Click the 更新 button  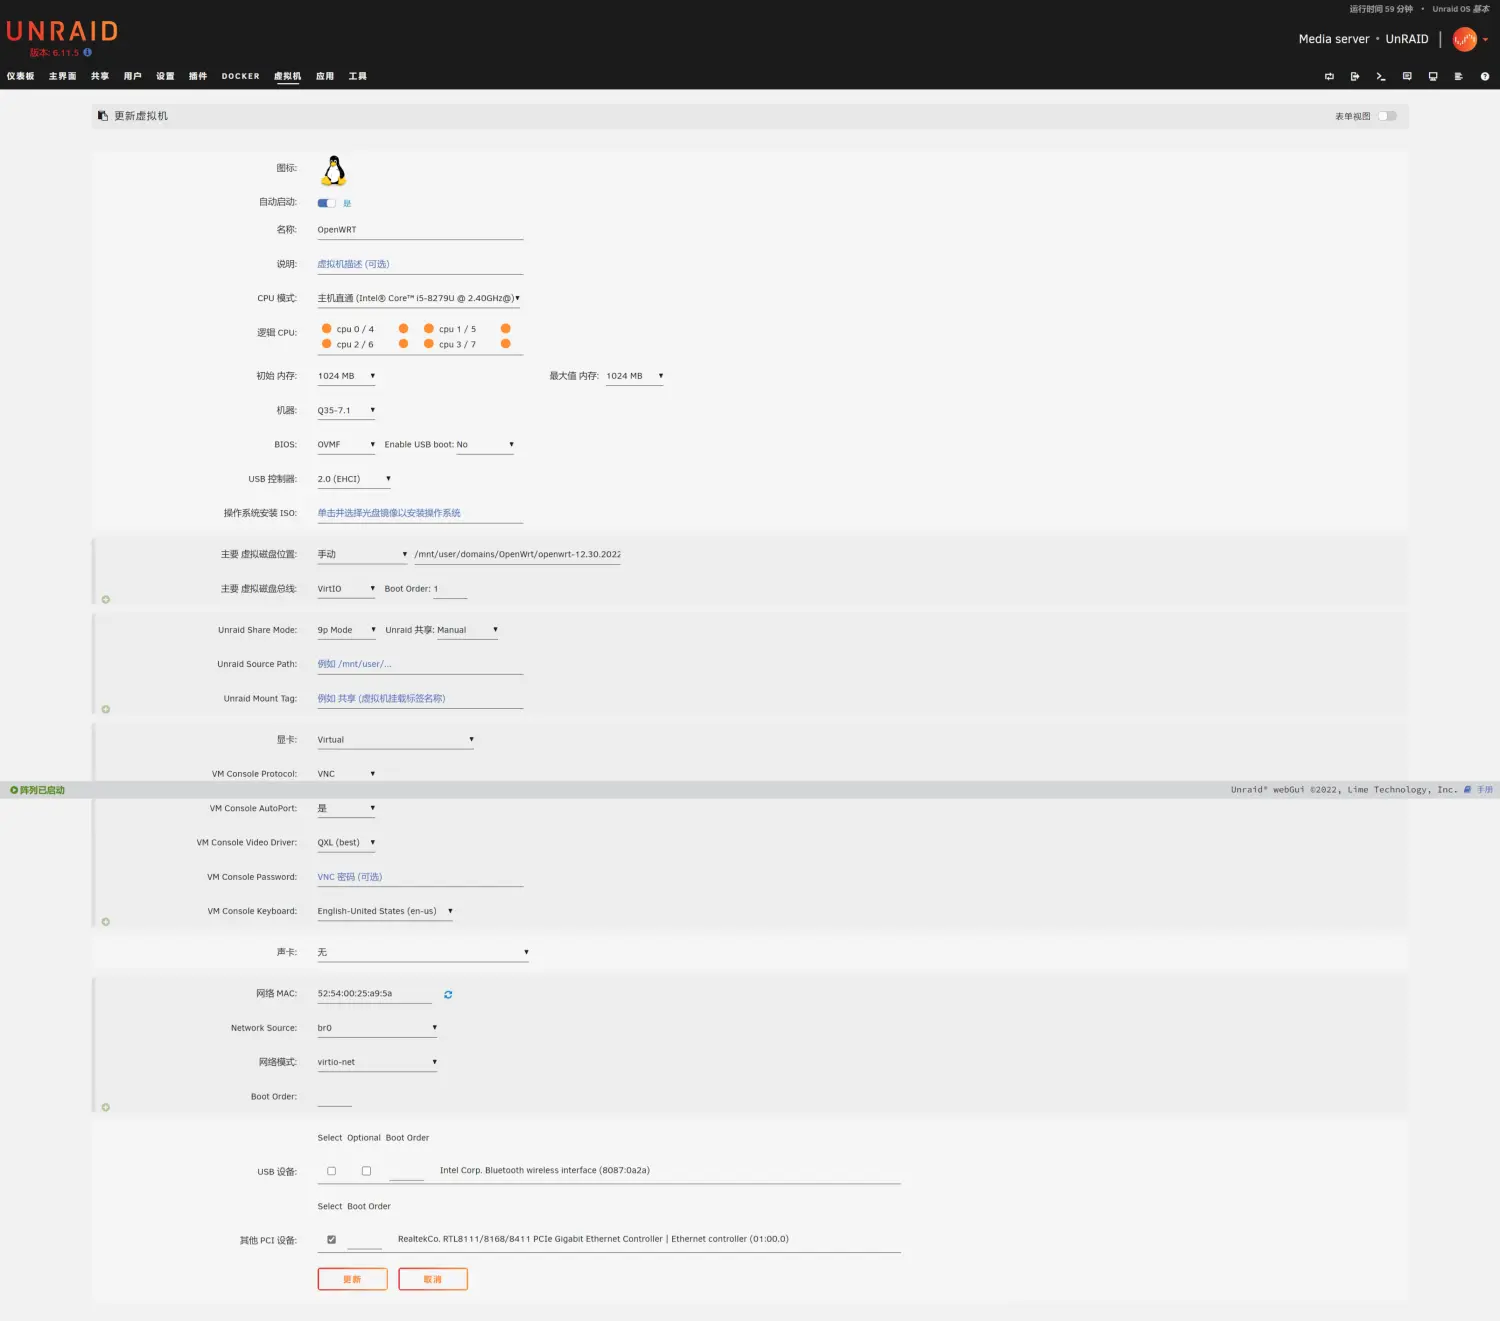click(352, 1279)
